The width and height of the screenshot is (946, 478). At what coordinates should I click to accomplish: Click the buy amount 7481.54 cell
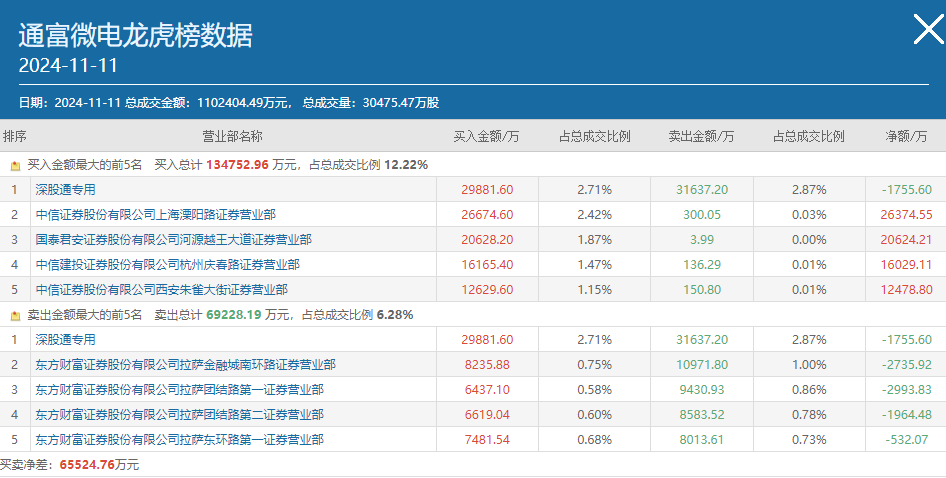point(487,440)
